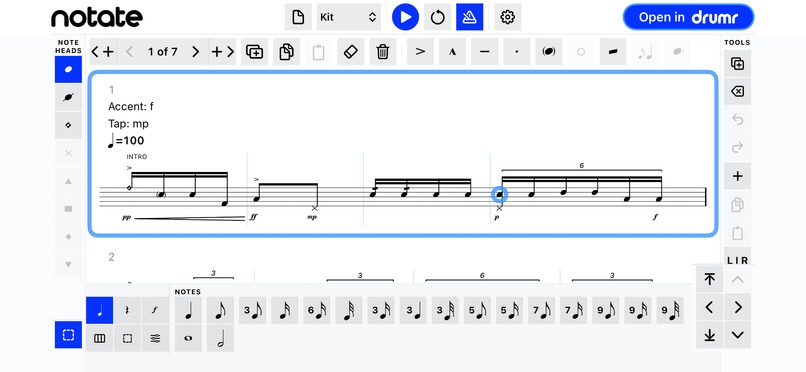Insert a quarter note
806x372 pixels.
188,310
